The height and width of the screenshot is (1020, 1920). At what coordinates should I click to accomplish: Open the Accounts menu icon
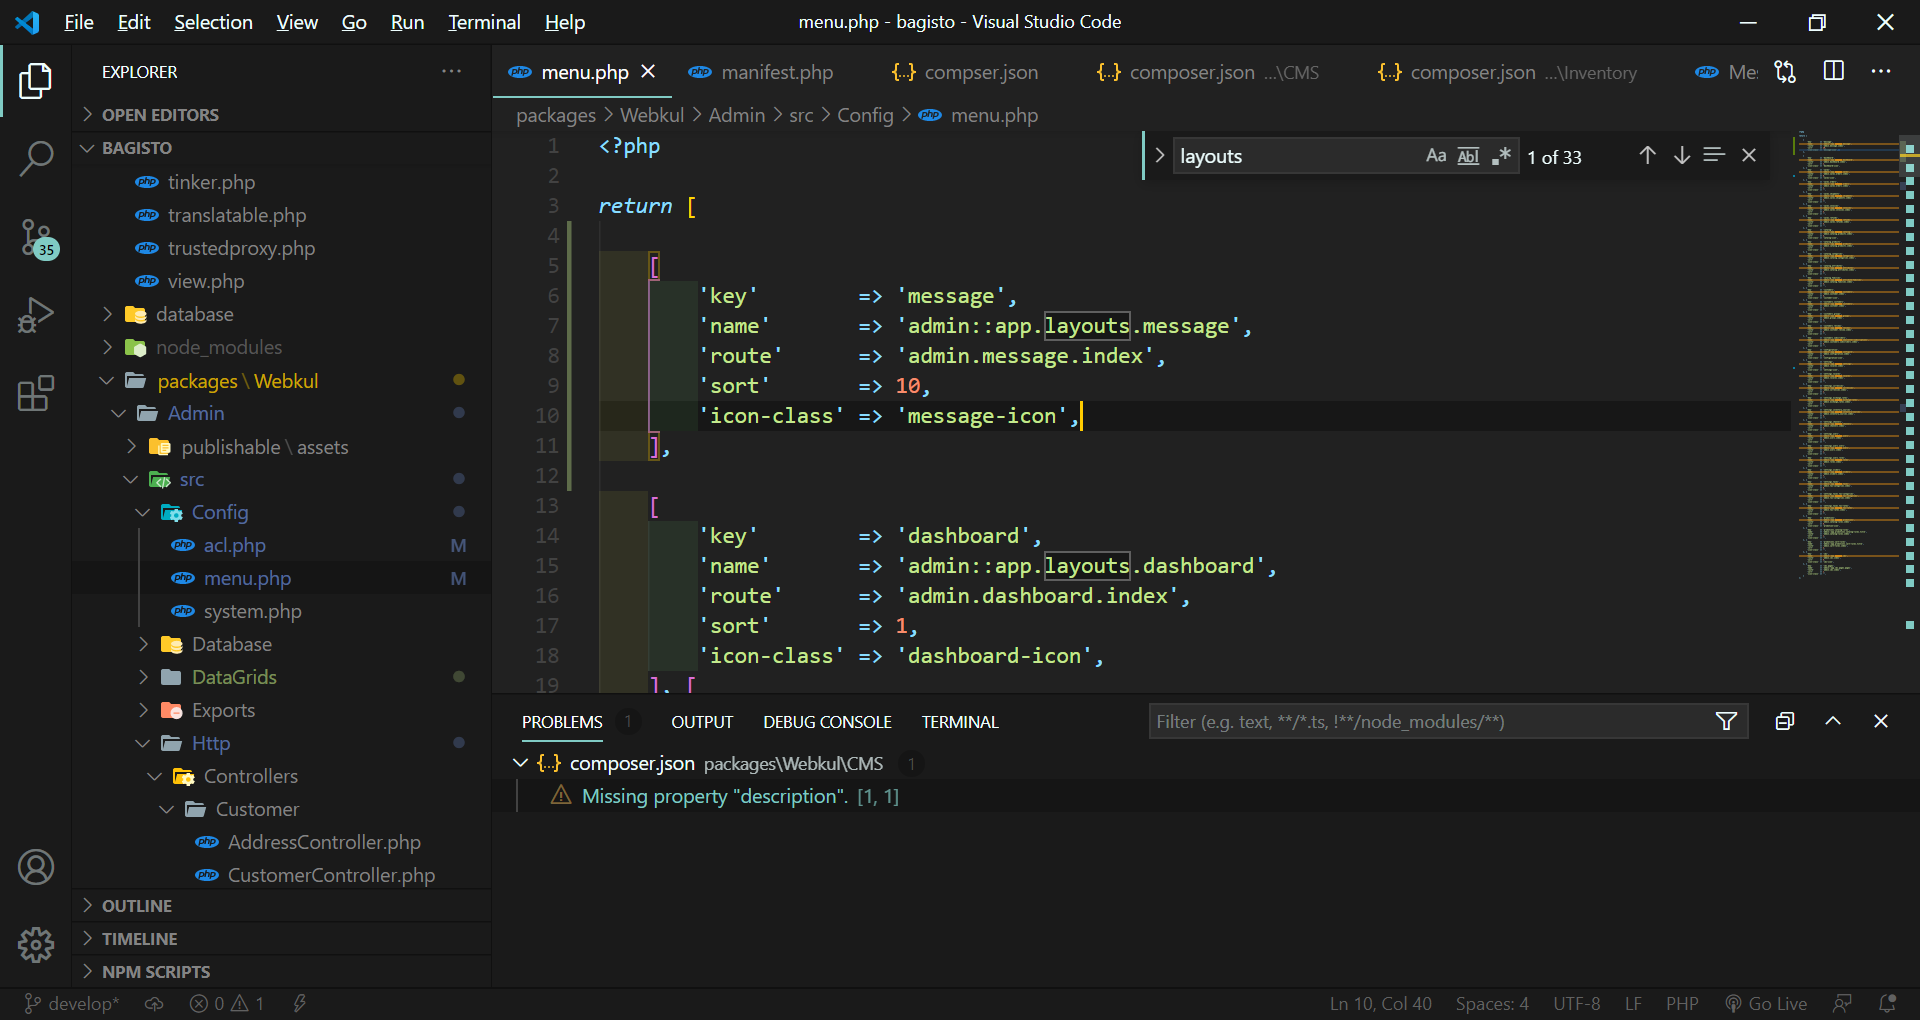[x=36, y=867]
